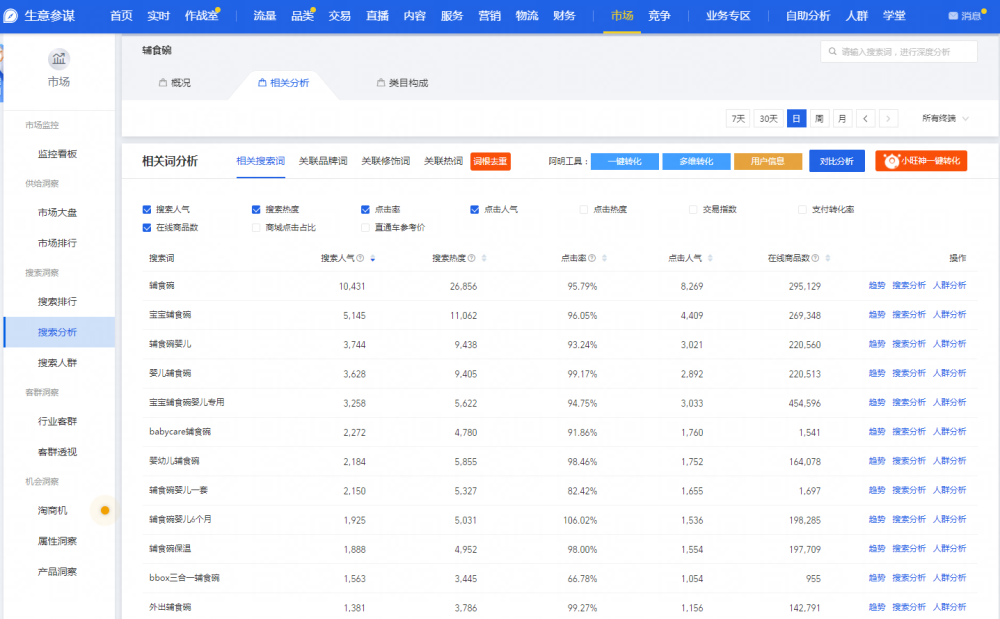Select the 关联品牌词 tab

pyautogui.click(x=323, y=161)
